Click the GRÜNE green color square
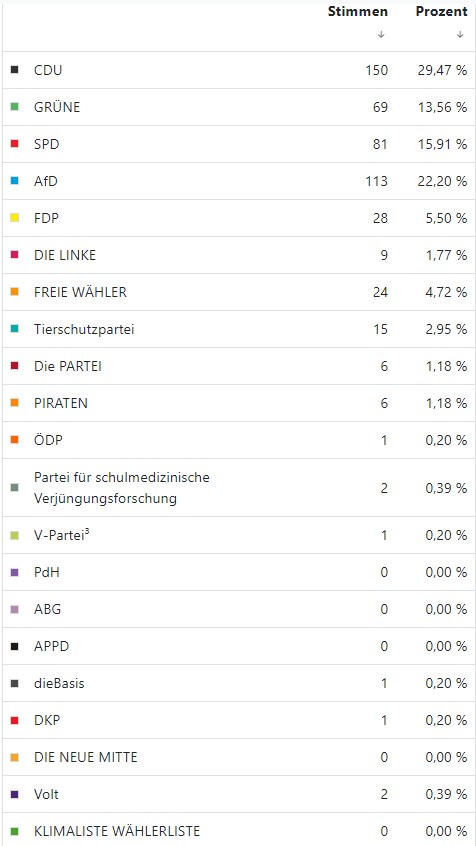The image size is (476, 846). click(15, 107)
